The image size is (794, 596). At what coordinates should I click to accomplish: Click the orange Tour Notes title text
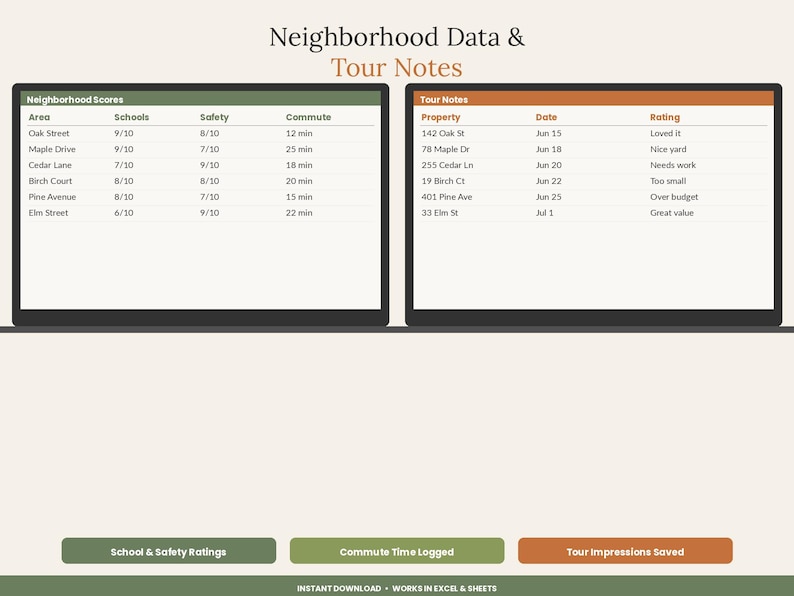(x=396, y=67)
